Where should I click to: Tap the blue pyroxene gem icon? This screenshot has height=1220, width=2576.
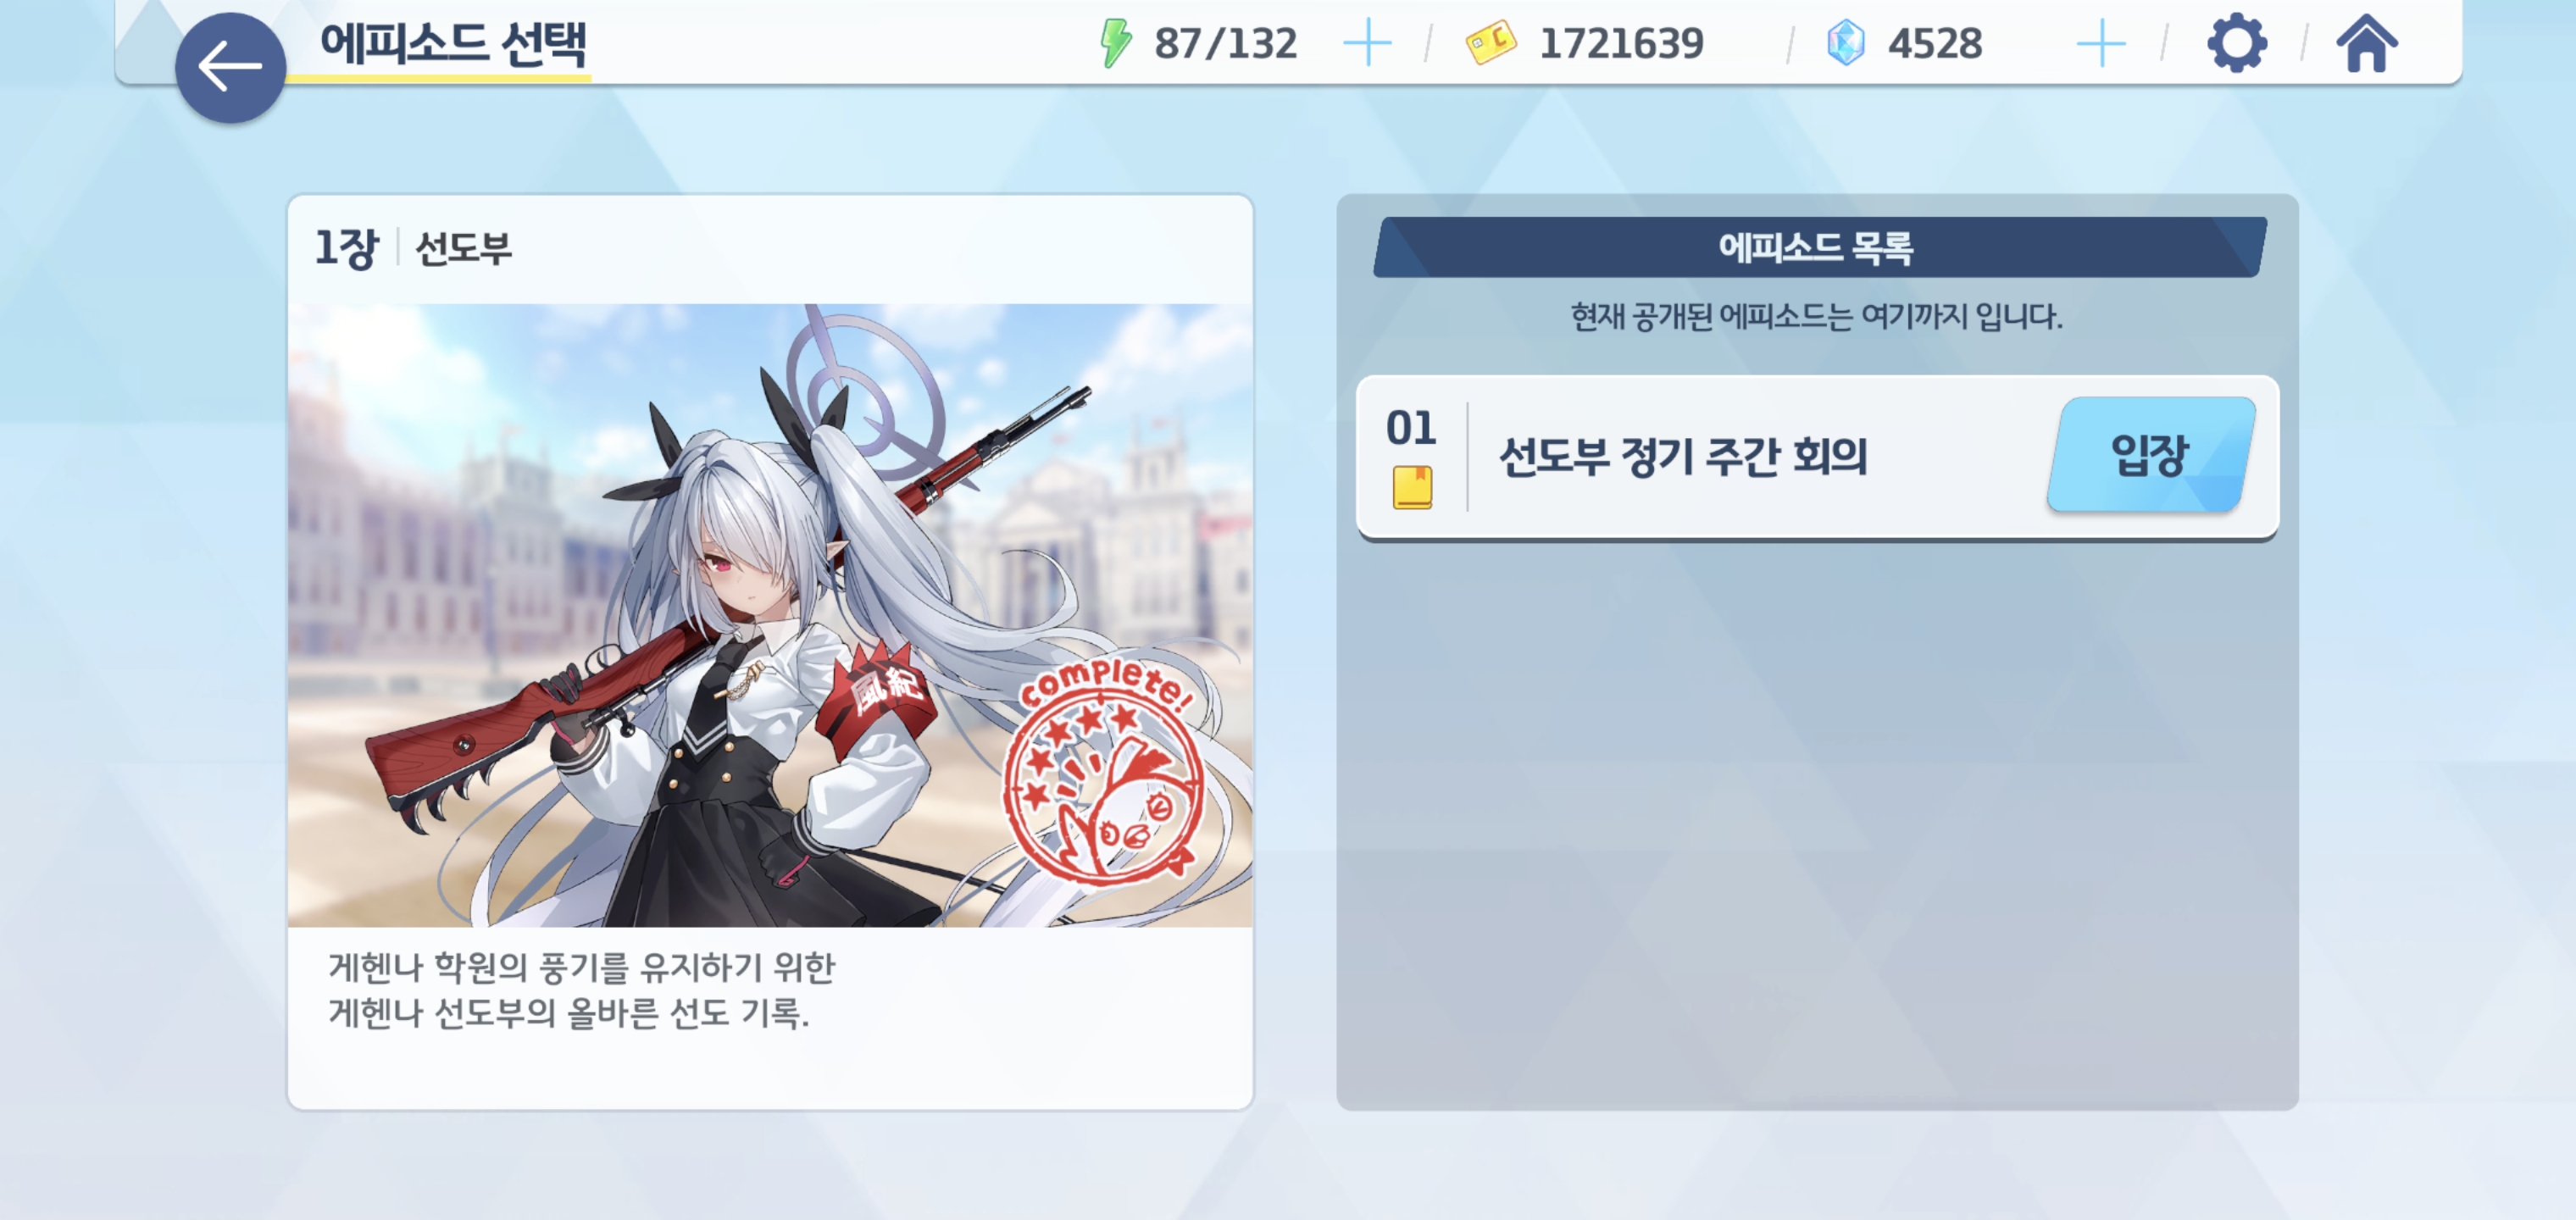1845,43
